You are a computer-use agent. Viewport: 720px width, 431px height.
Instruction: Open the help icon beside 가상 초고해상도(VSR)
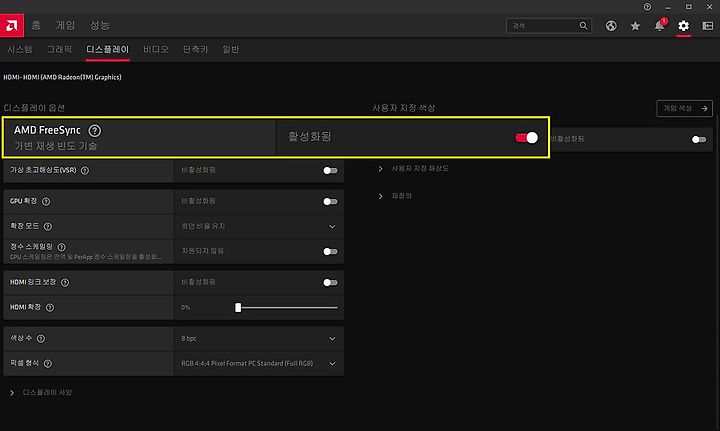[x=85, y=170]
